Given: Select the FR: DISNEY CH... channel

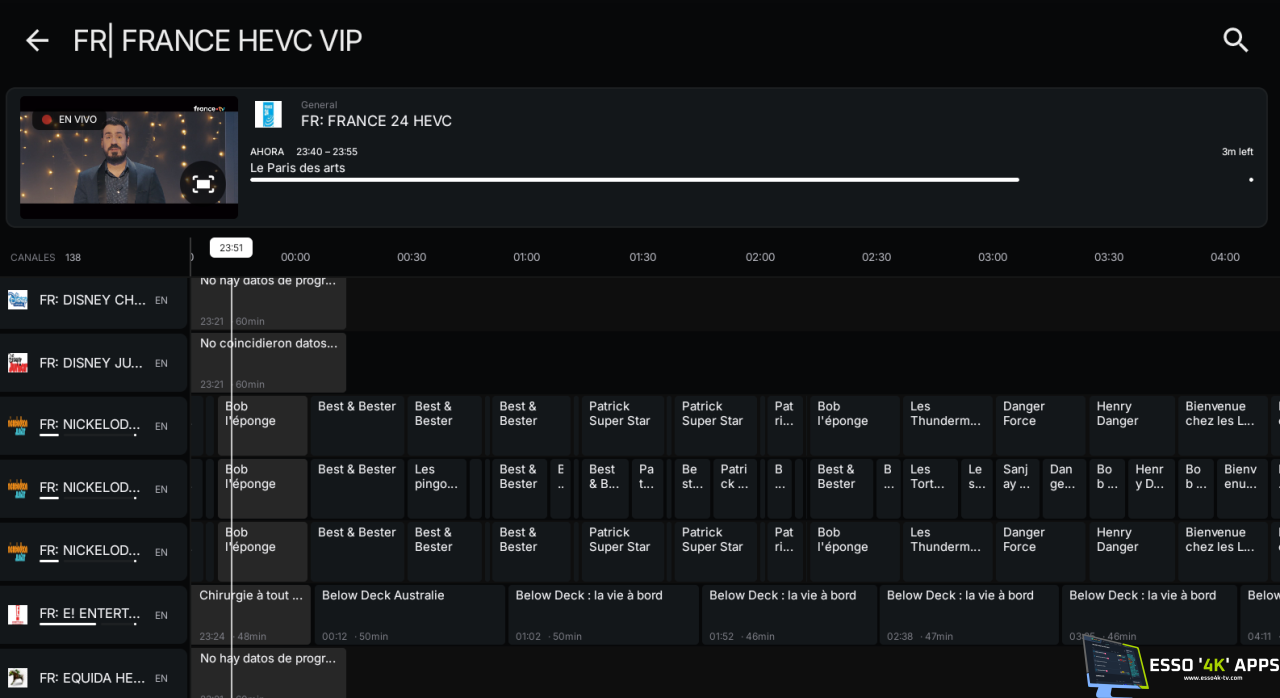Looking at the screenshot, I should point(94,300).
